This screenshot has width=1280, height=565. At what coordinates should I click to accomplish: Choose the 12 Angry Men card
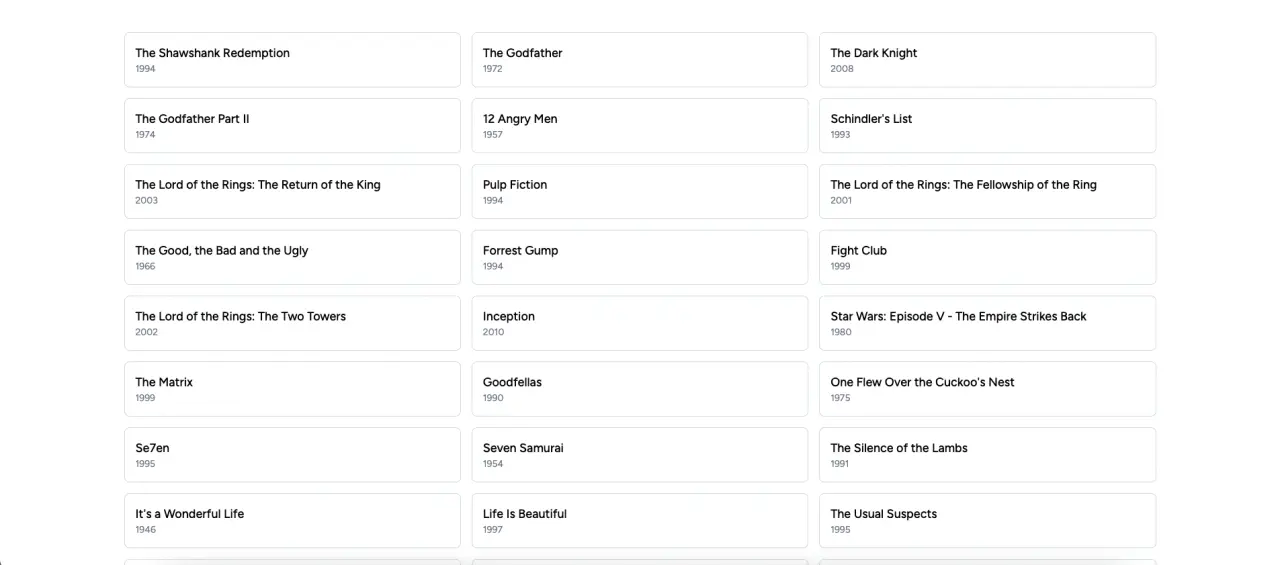(639, 126)
